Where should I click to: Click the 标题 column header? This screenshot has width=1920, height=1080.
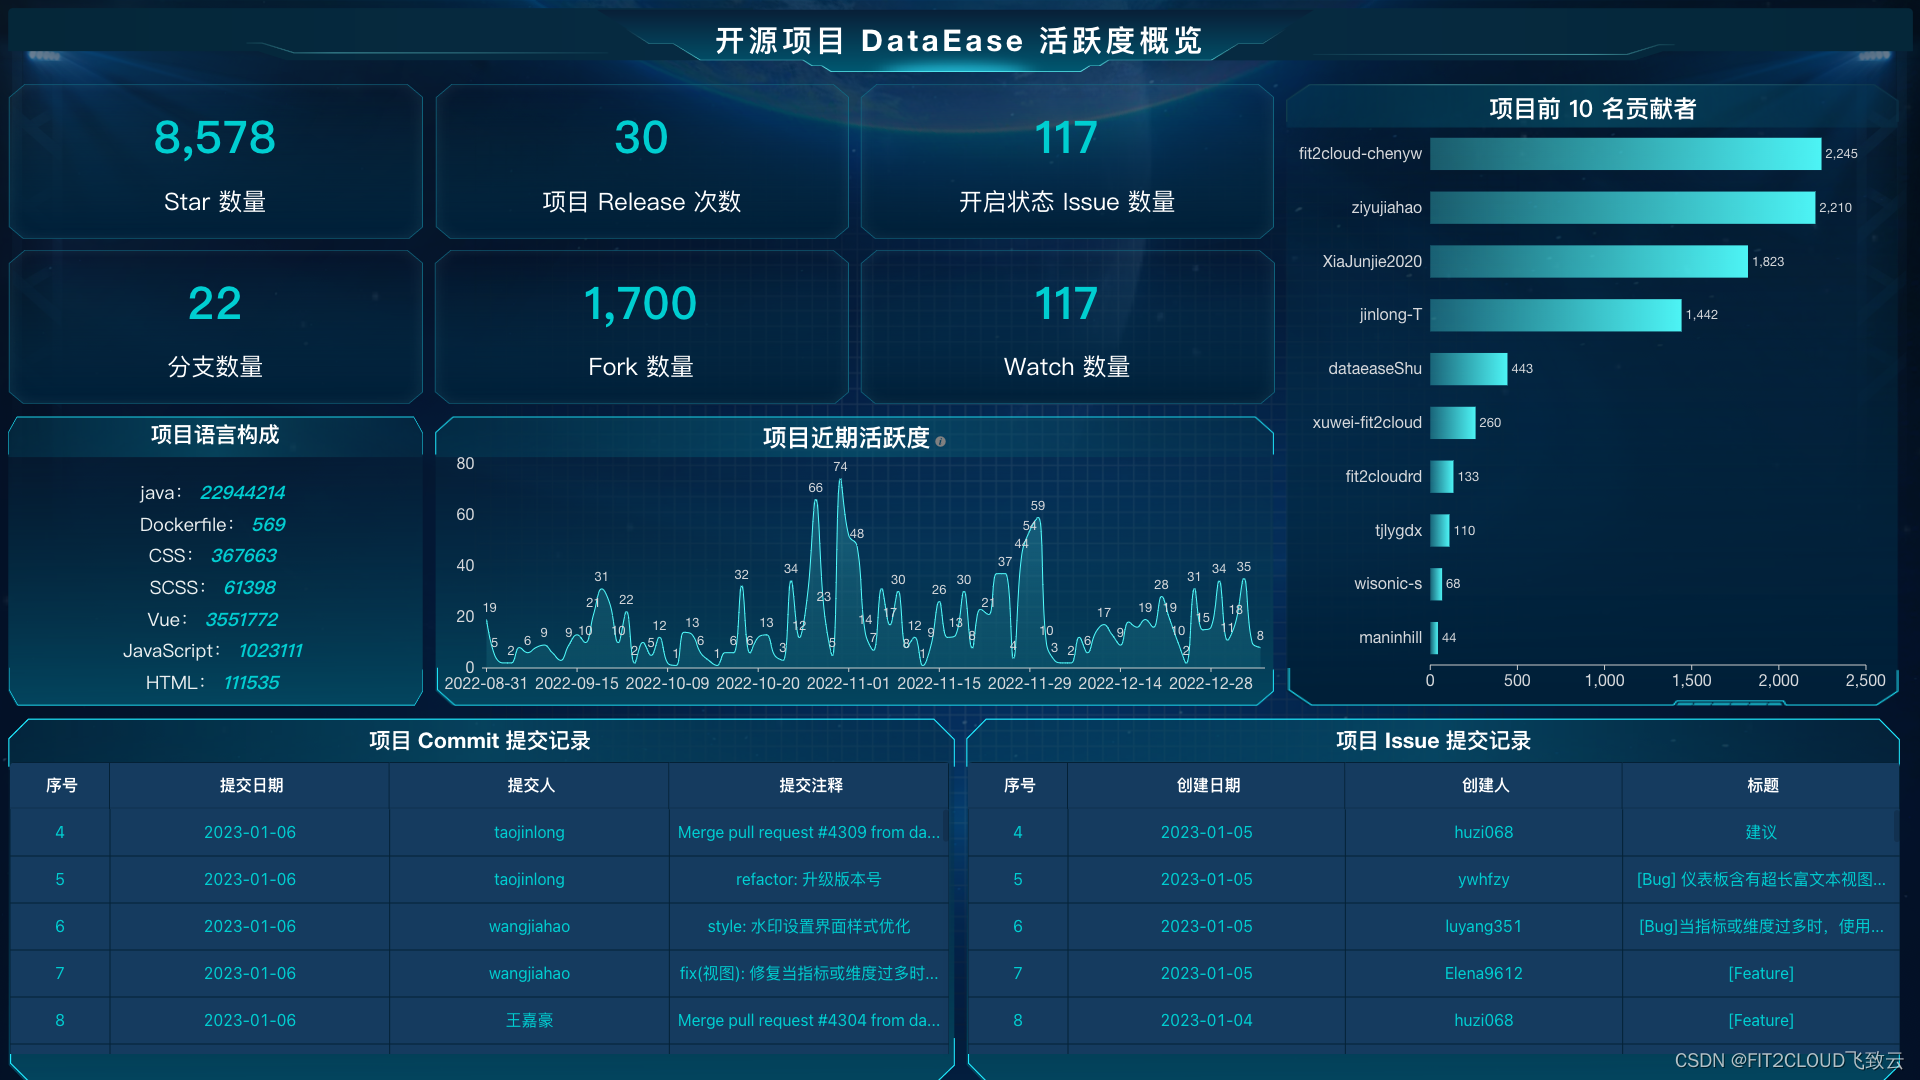(x=1762, y=786)
